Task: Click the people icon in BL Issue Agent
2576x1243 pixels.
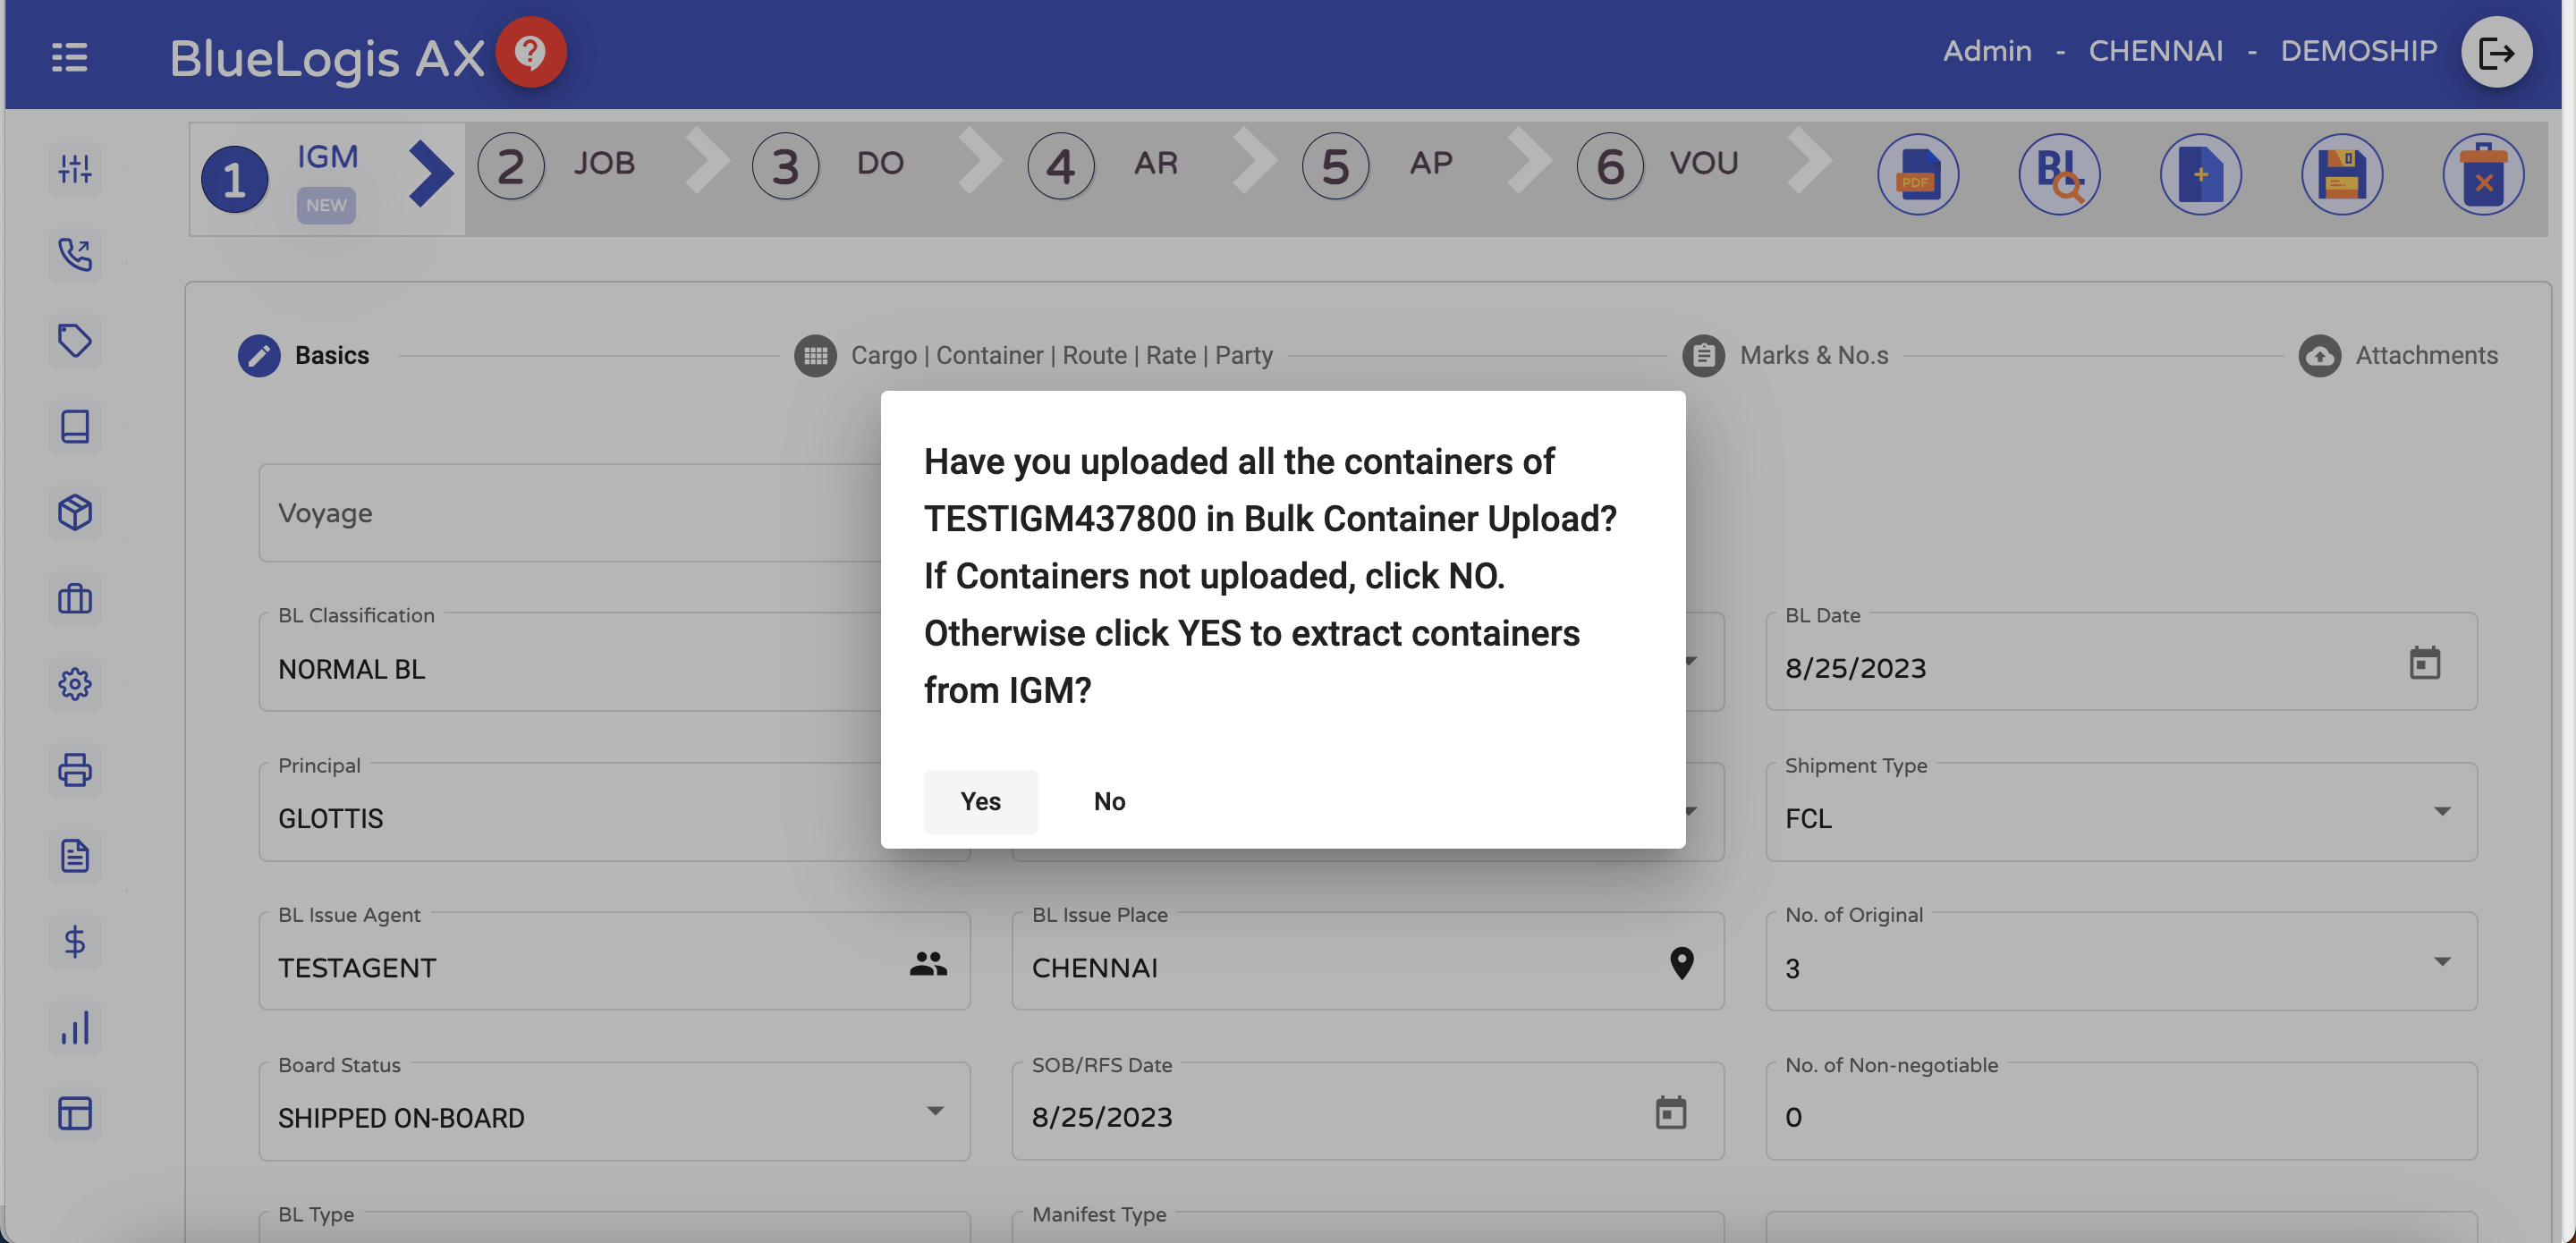Action: 928,964
